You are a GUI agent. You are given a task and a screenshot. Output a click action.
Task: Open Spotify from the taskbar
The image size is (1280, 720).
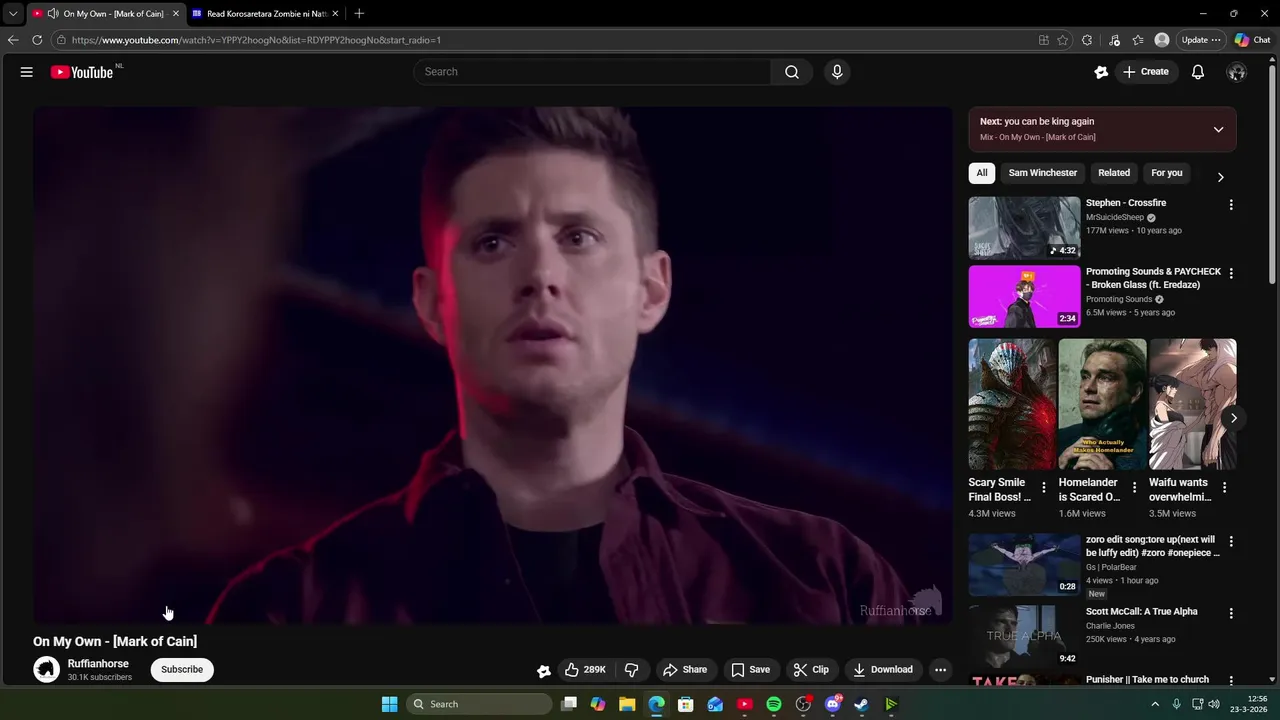774,704
